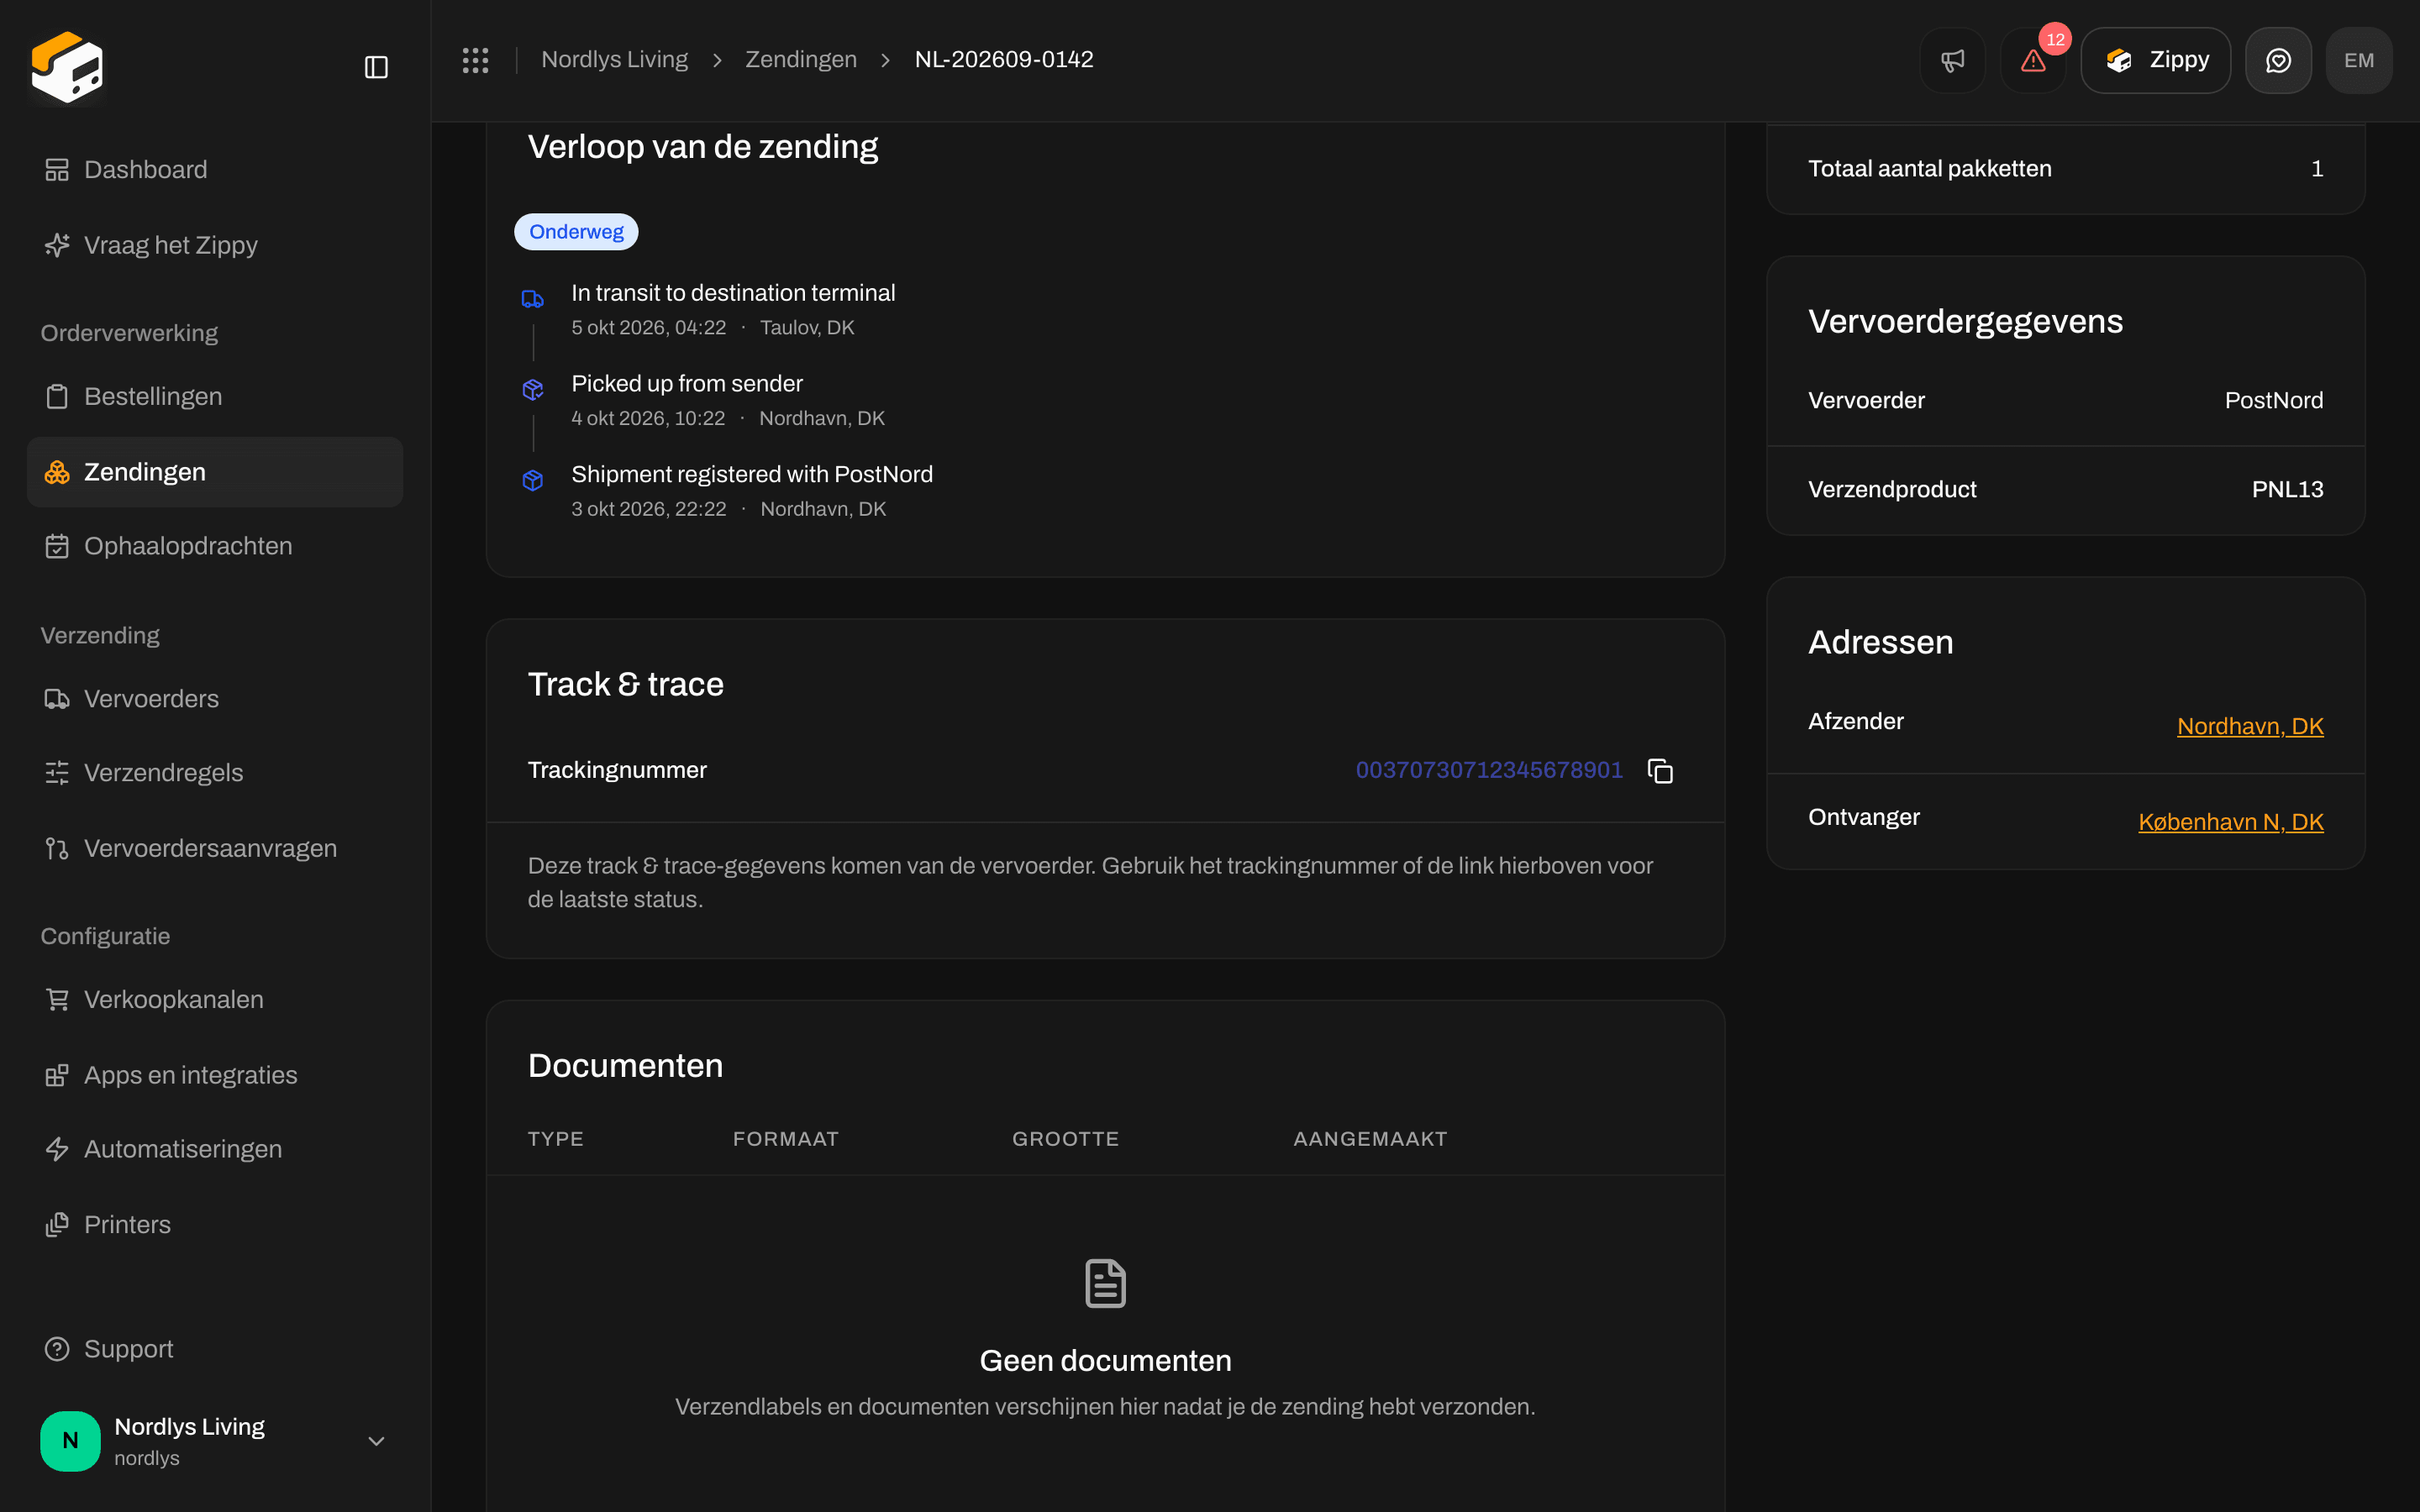Open the announcements megaphone icon

click(x=1952, y=60)
